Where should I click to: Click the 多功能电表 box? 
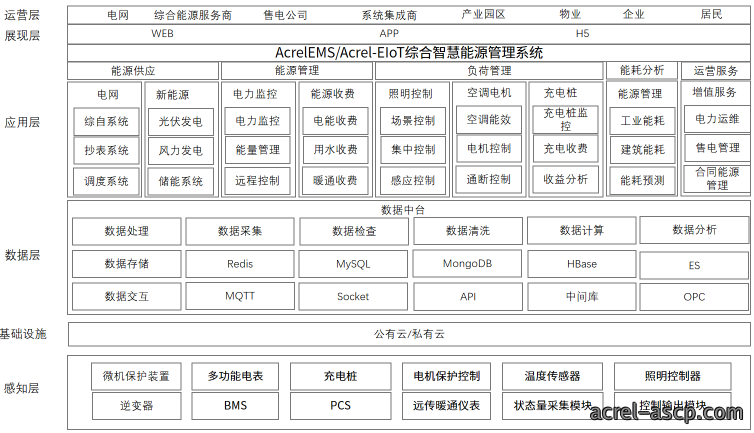pos(235,376)
